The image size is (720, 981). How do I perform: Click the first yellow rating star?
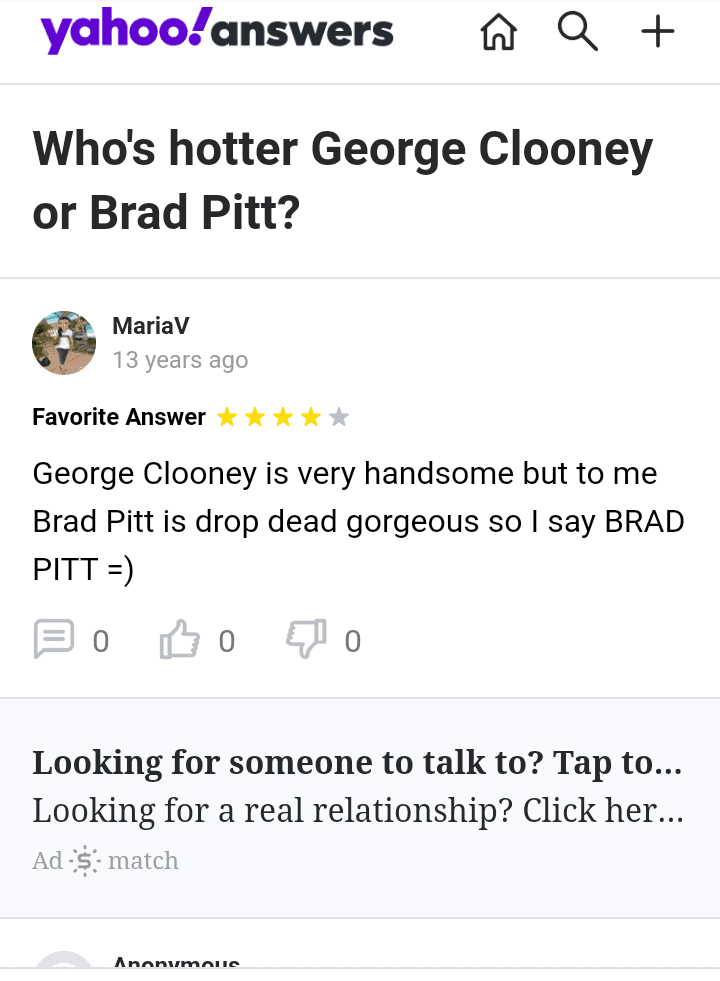227,417
